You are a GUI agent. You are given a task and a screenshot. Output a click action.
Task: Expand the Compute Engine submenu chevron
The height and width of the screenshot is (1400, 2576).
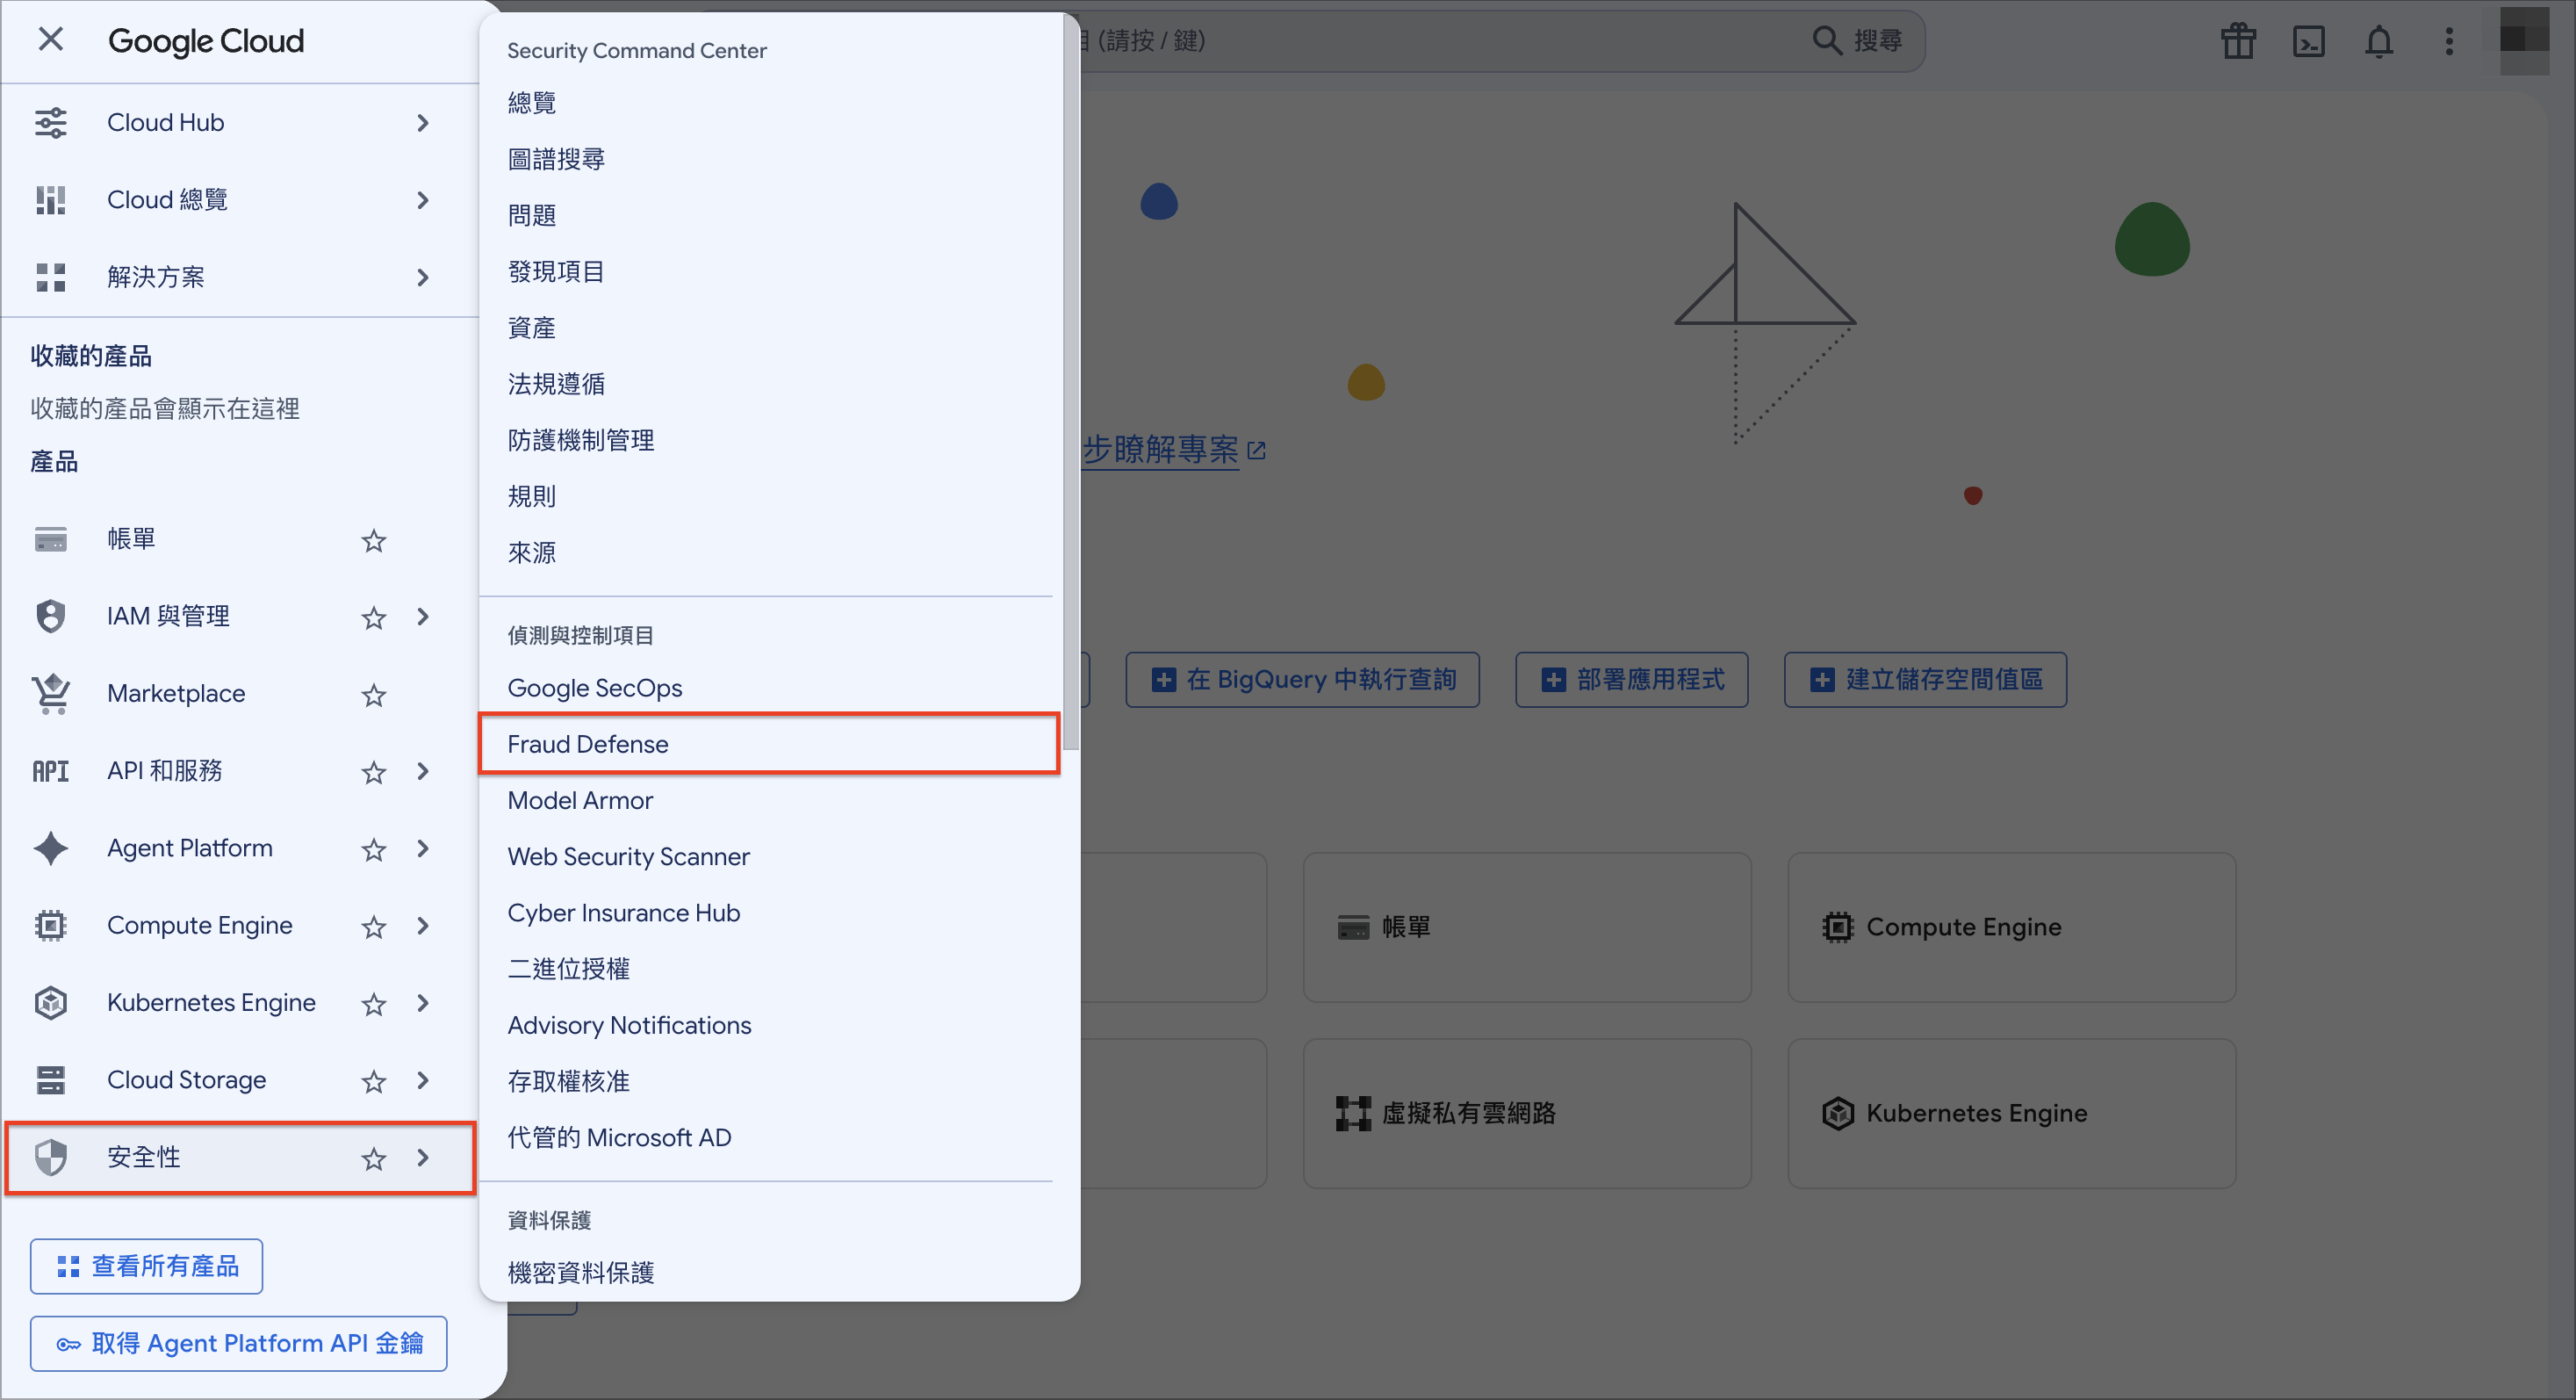coord(423,926)
